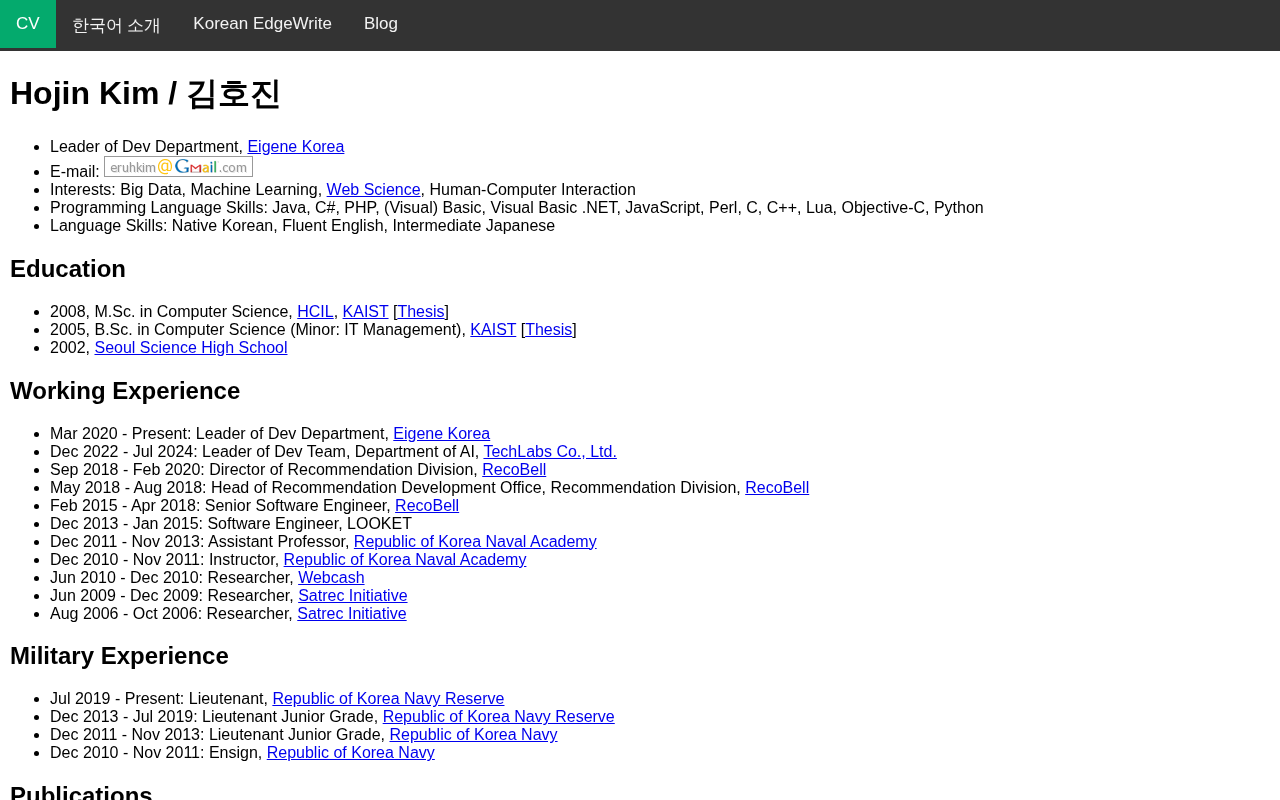Open Republic of Korea Navy link on Ensign line

coord(351,753)
